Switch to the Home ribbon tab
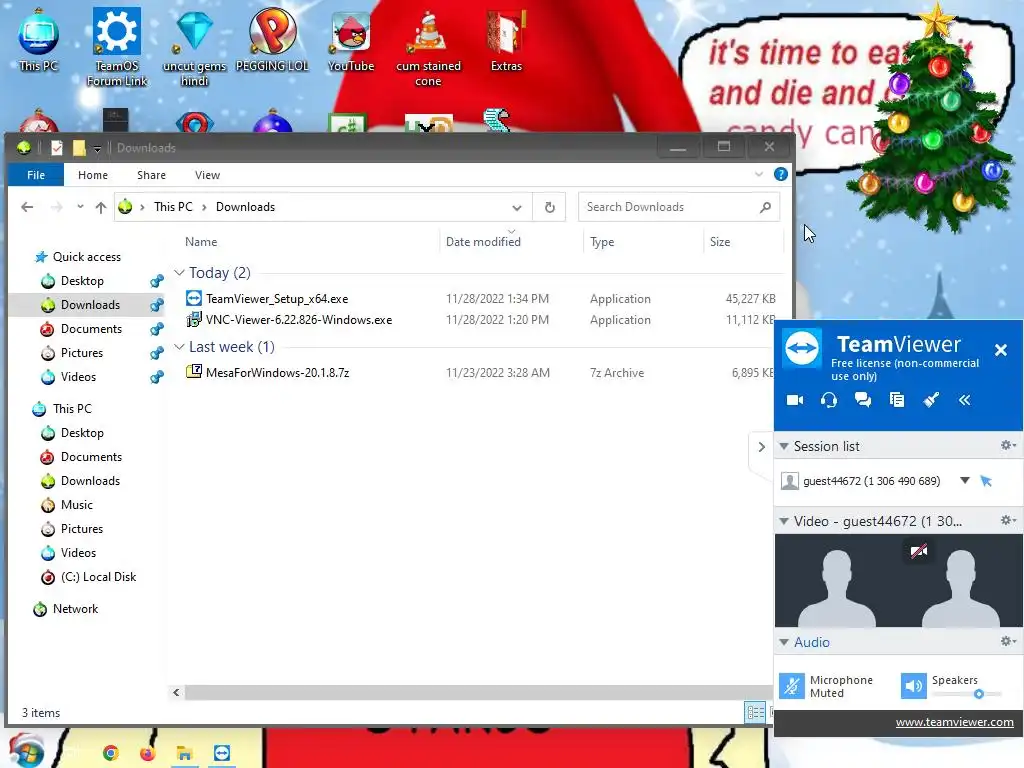 (93, 175)
